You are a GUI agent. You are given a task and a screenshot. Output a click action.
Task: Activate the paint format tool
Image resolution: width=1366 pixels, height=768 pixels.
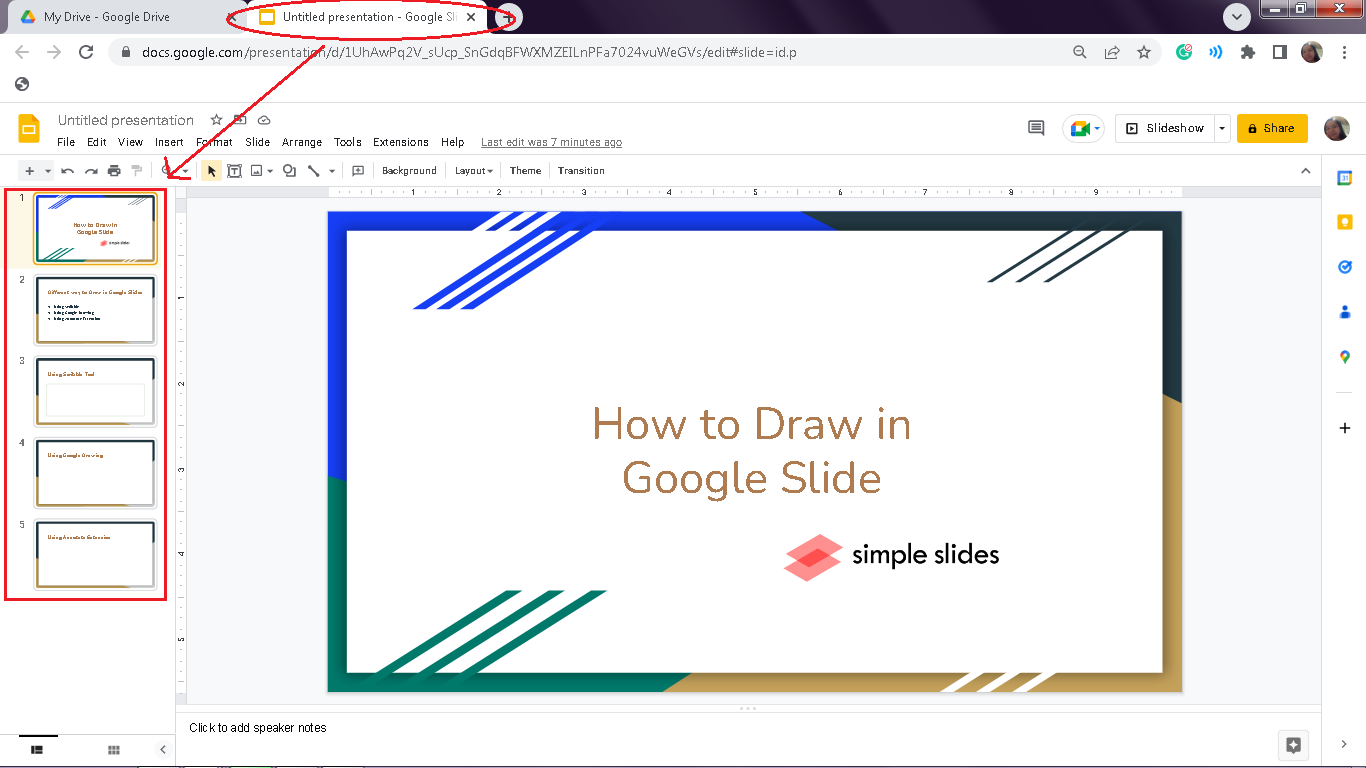137,171
